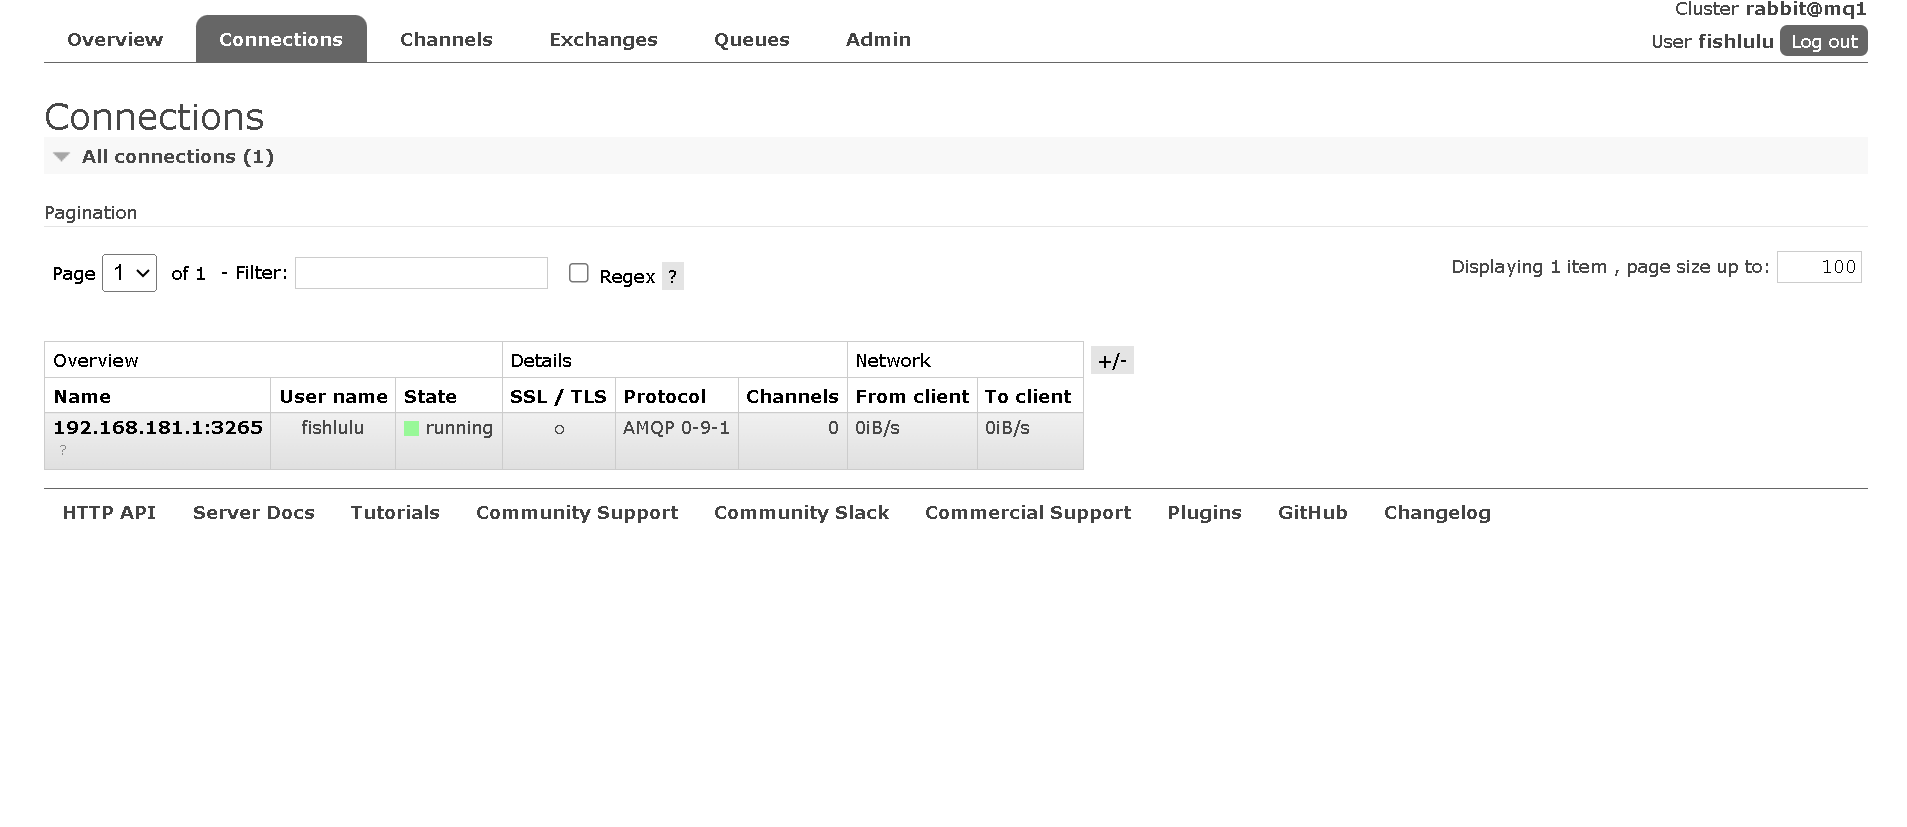Sort by the Channels column header

(x=792, y=397)
